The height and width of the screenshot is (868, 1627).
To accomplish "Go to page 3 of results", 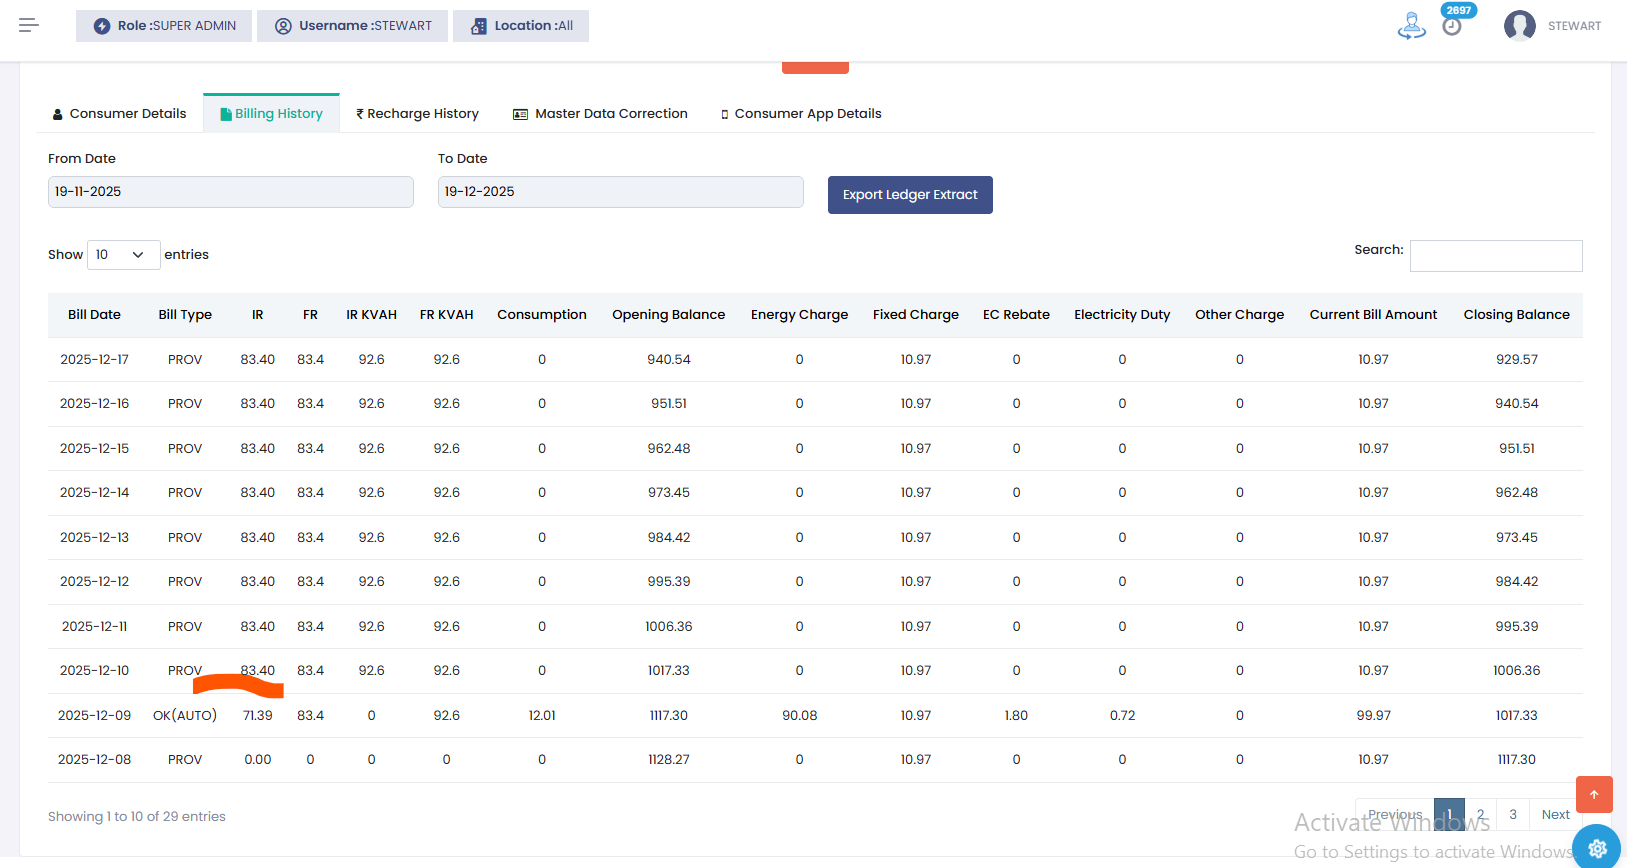I will coord(1512,815).
